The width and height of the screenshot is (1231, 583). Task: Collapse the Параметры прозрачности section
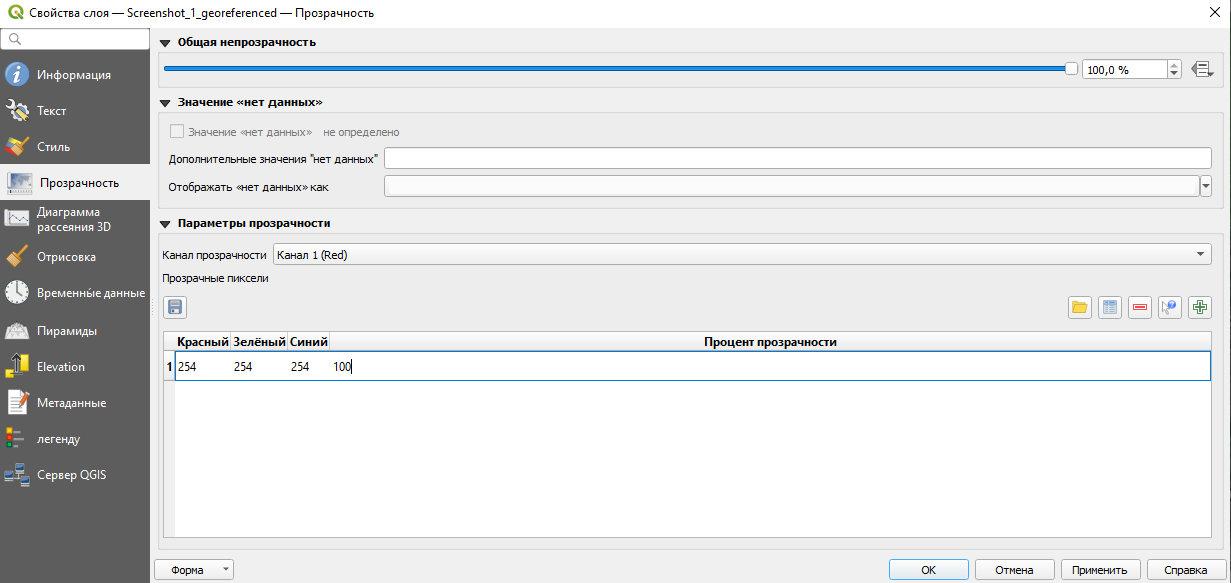coord(165,224)
